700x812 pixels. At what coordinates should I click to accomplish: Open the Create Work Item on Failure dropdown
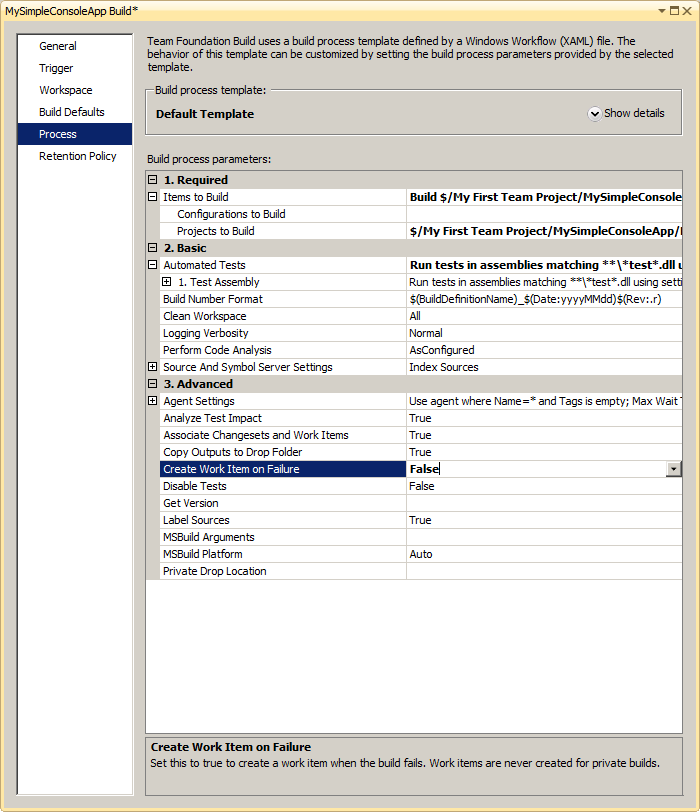tap(673, 469)
